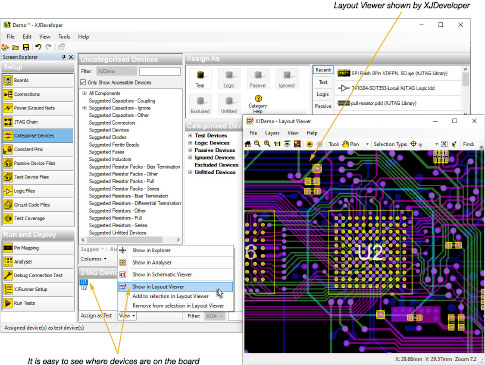This screenshot has height=365, width=485.
Task: Select Suggested Resistors - Pull row
Action: (115, 218)
